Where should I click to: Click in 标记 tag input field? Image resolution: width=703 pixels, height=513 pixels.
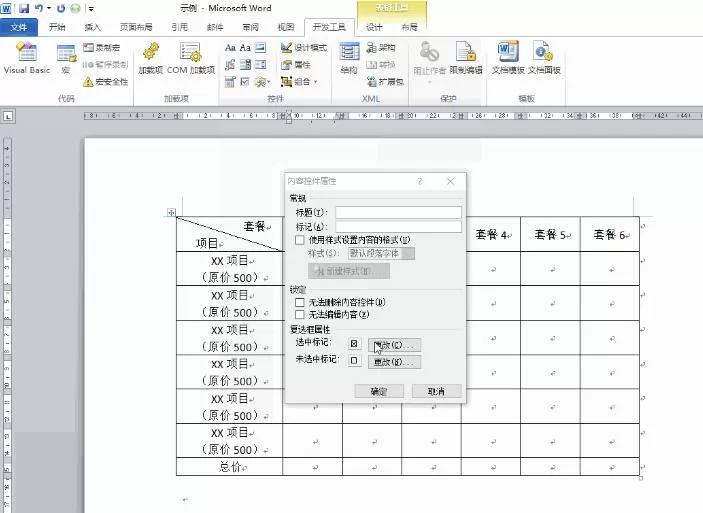coord(398,226)
